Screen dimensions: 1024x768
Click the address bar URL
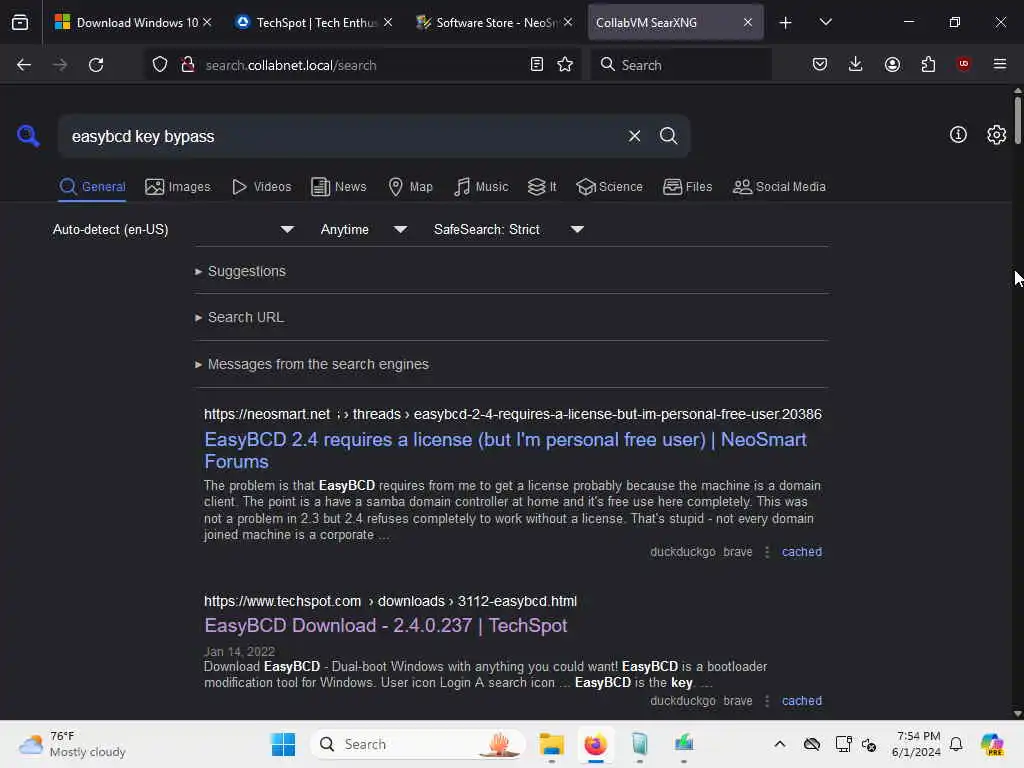click(x=291, y=65)
